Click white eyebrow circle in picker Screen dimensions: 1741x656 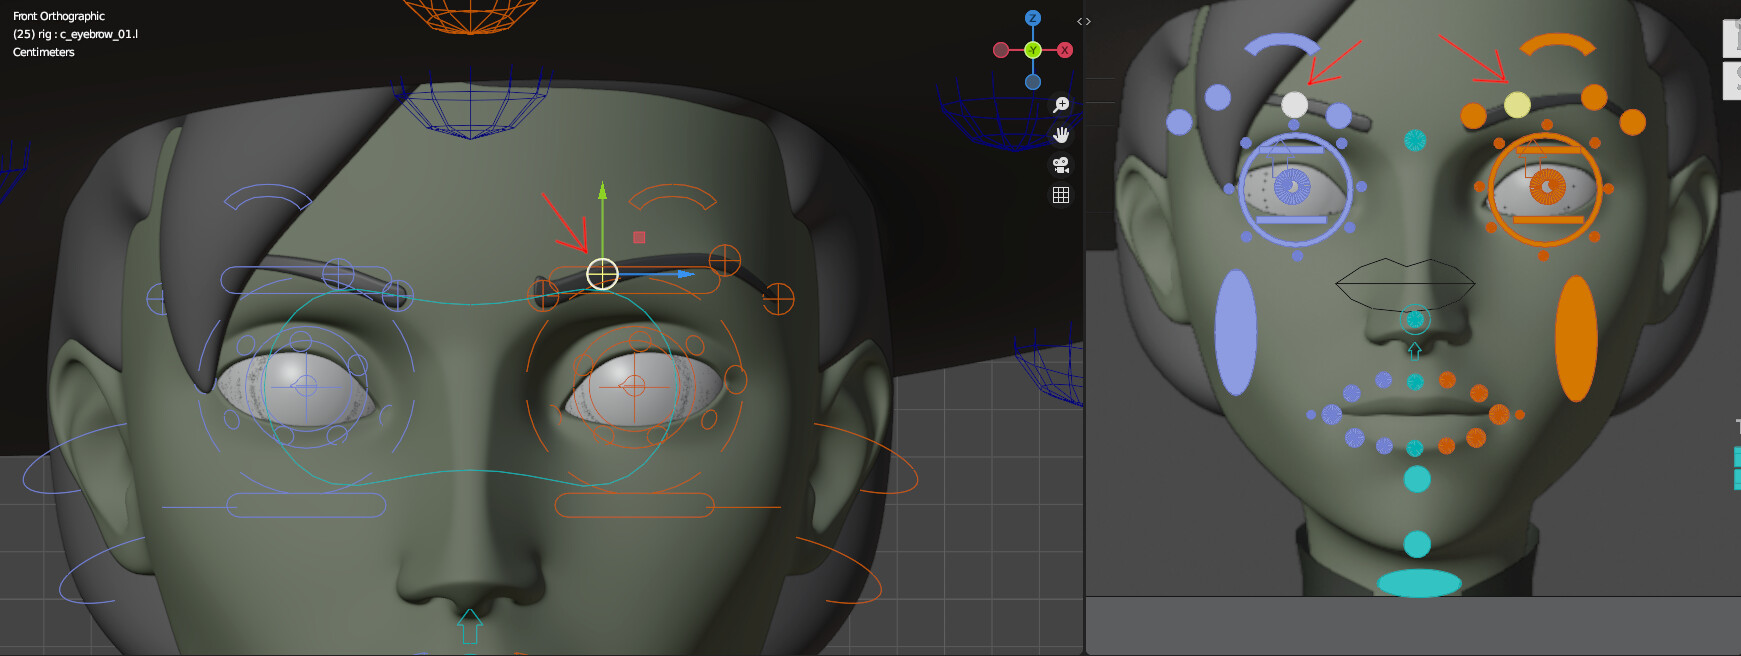pos(1294,104)
